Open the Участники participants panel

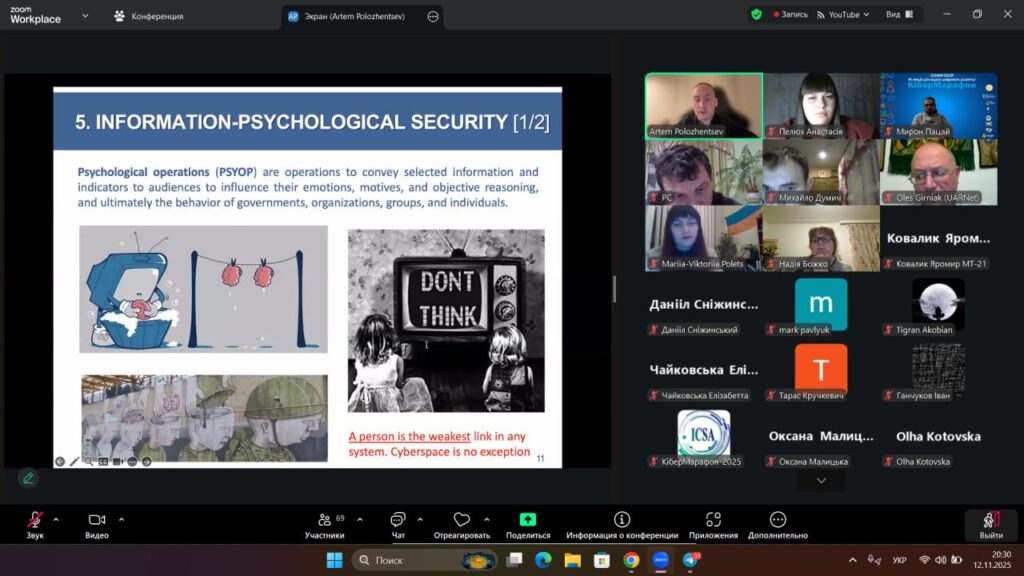[325, 521]
